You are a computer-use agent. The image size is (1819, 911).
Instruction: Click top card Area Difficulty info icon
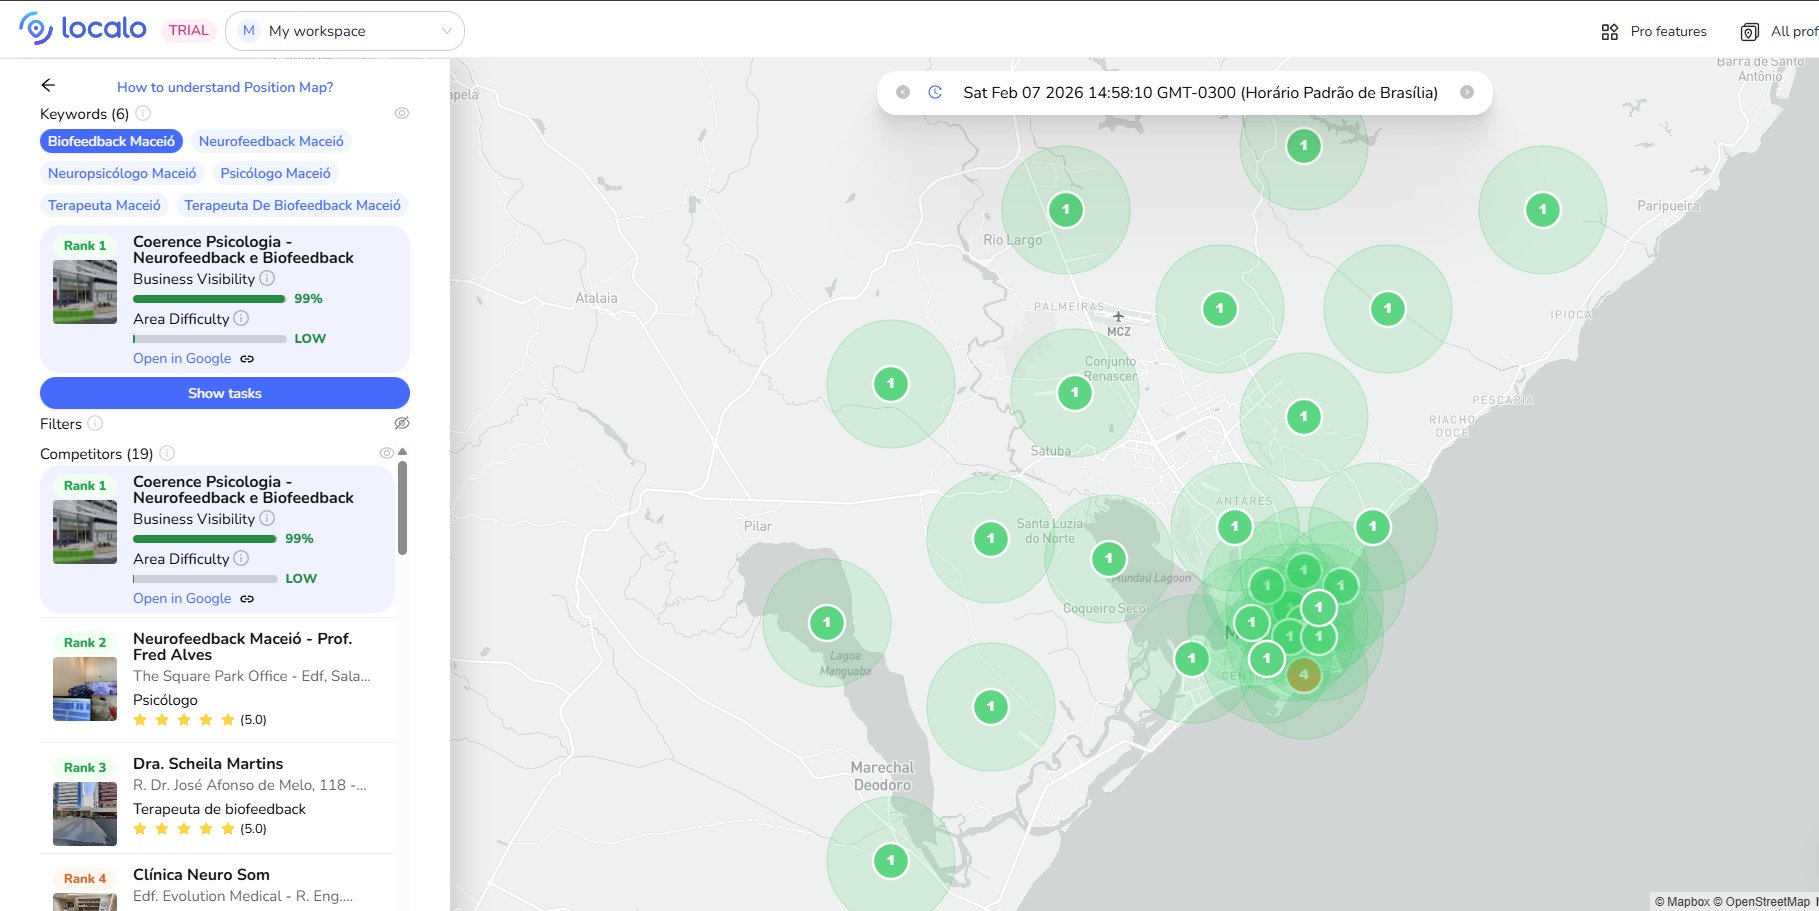pos(241,318)
